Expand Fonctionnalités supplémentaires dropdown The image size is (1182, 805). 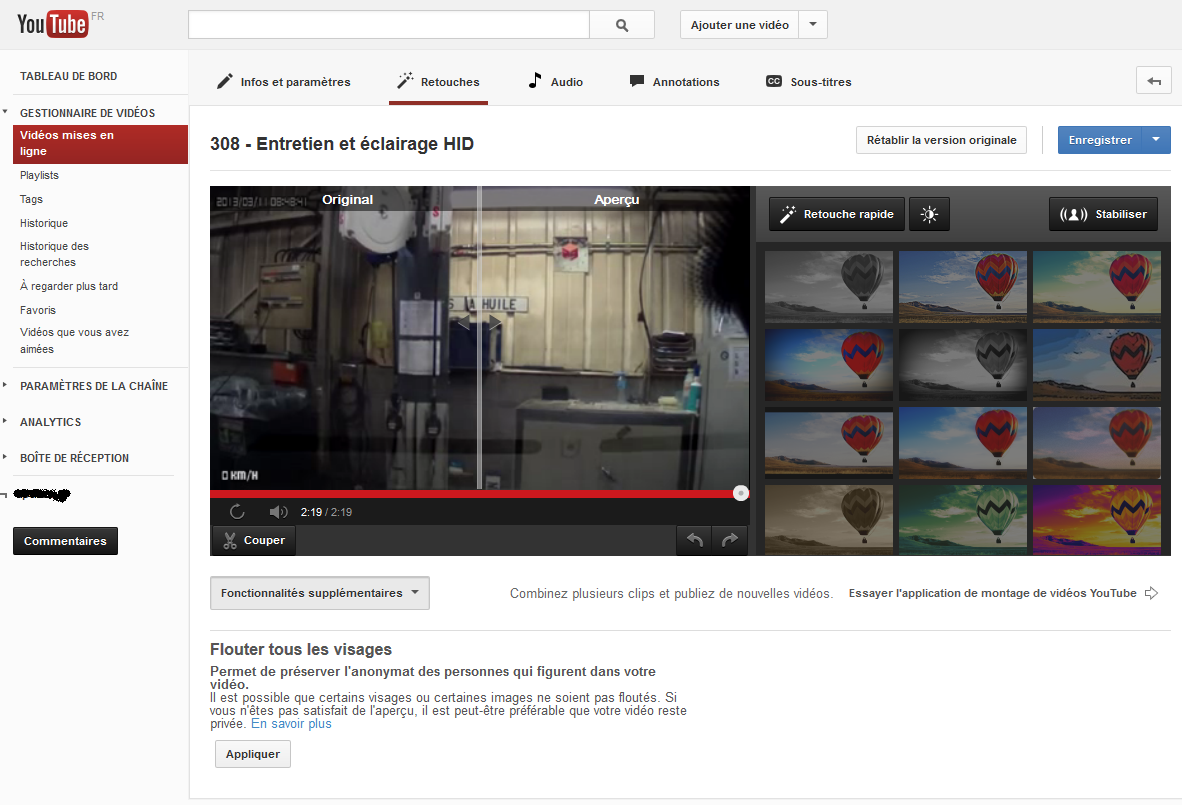point(319,593)
